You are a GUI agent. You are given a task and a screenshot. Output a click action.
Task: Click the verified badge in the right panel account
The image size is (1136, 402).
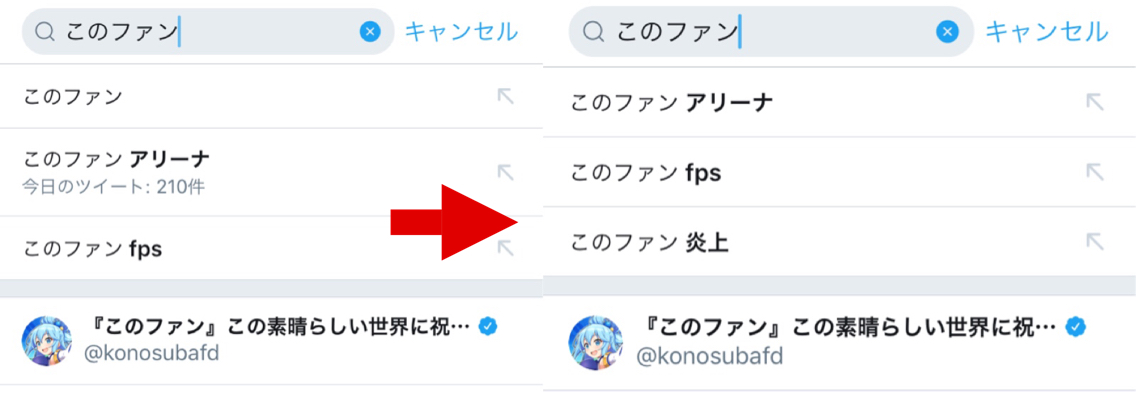[x=1076, y=326]
